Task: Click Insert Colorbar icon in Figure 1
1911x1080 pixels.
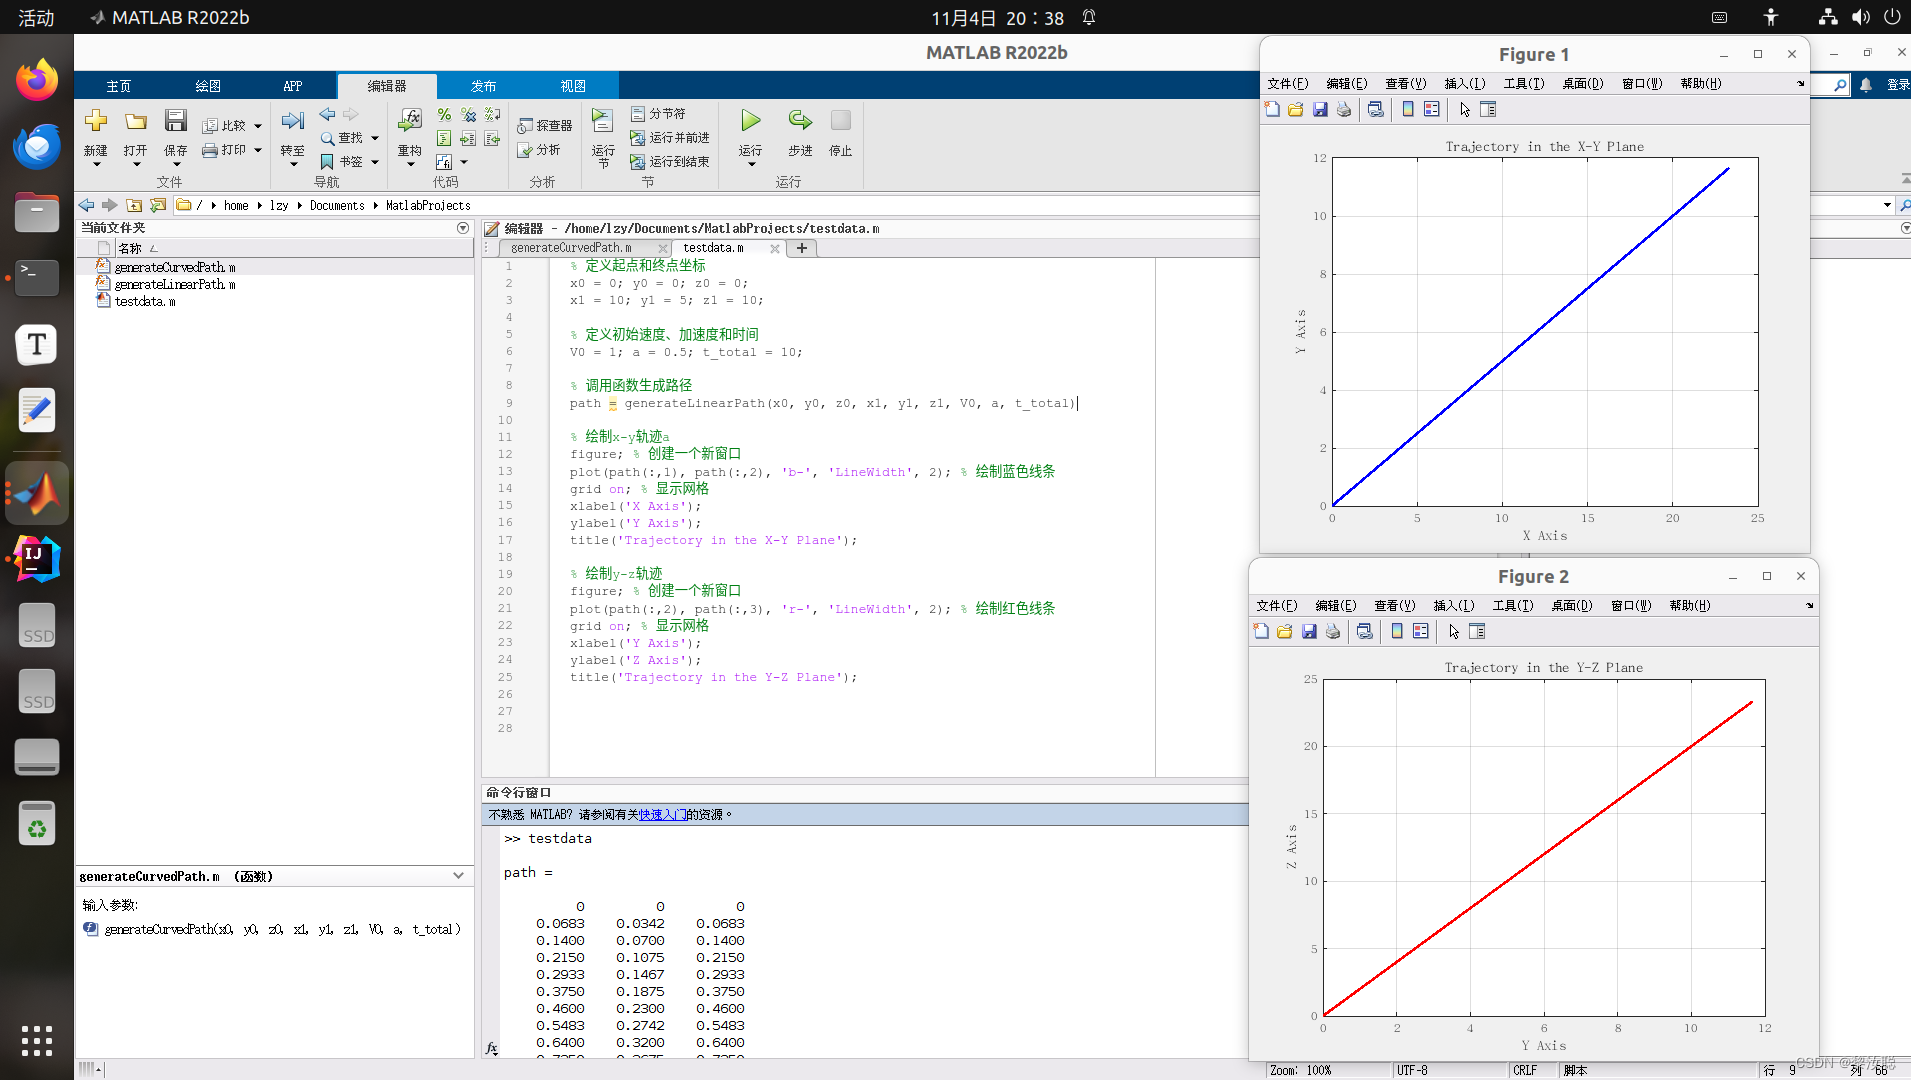Action: [1408, 110]
